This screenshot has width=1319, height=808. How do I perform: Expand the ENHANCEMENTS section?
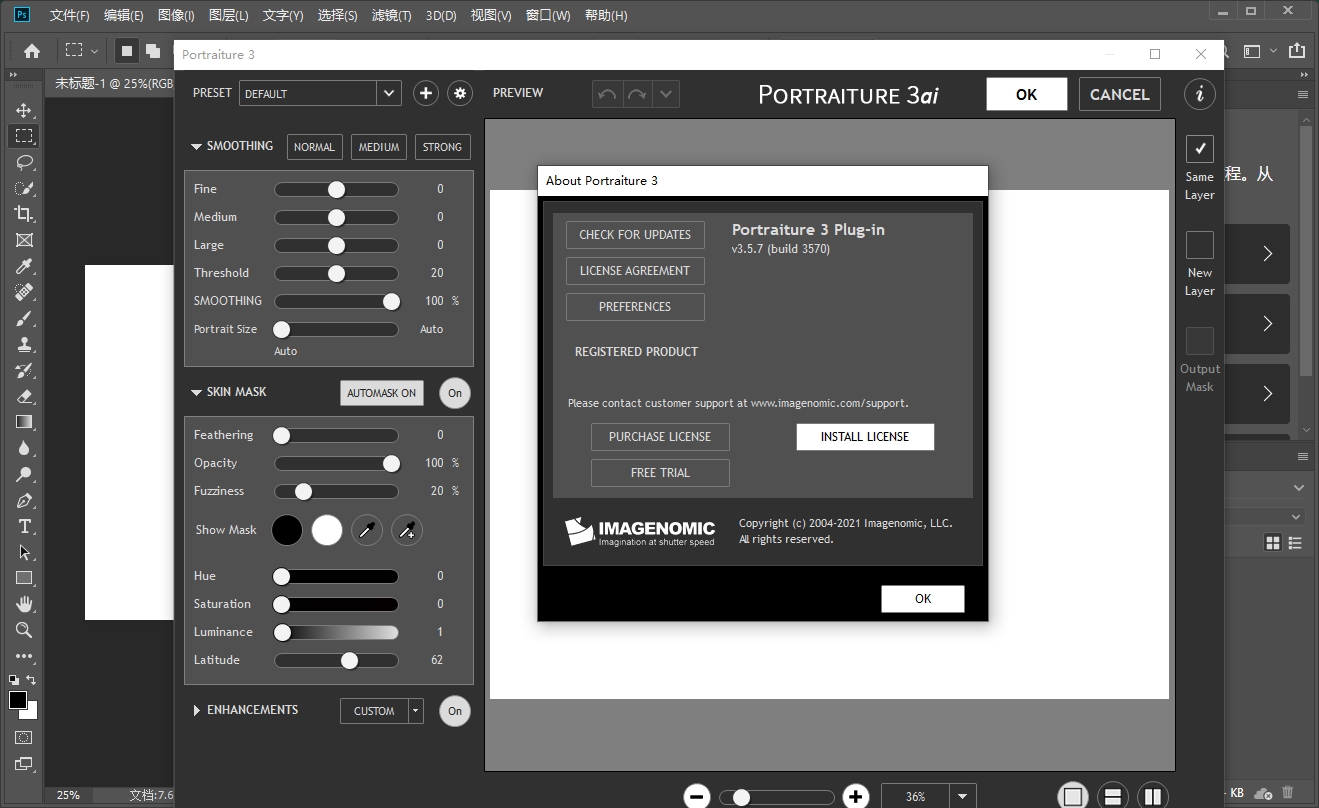[x=197, y=710]
